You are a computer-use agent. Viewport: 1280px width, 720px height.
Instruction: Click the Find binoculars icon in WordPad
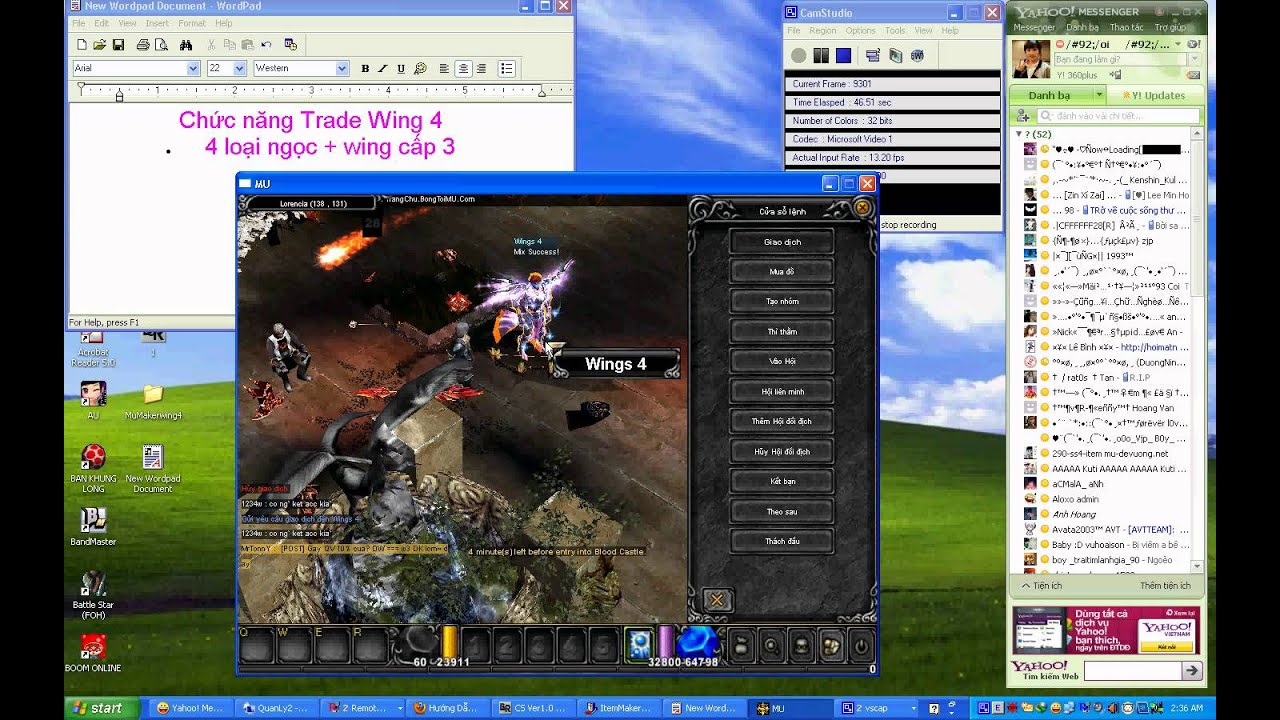pyautogui.click(x=186, y=45)
